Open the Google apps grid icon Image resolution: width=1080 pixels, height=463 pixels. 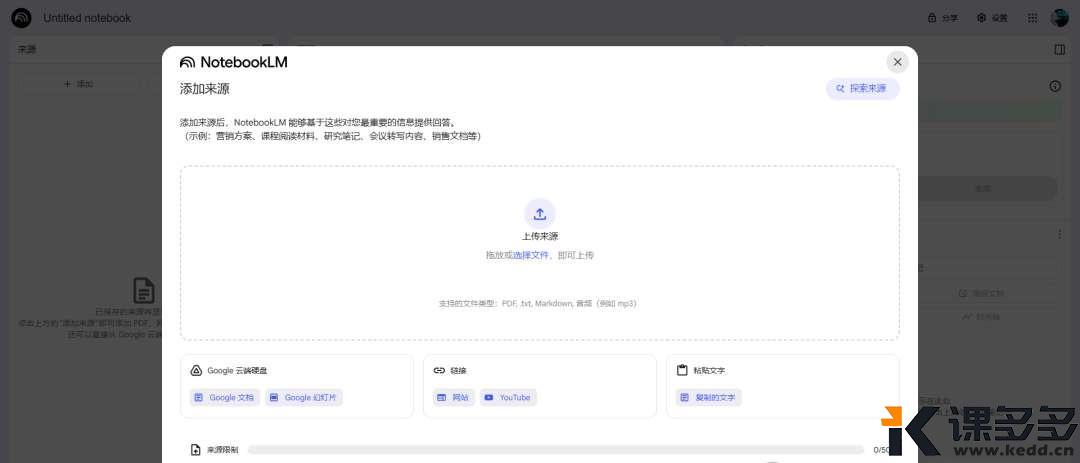point(1032,18)
